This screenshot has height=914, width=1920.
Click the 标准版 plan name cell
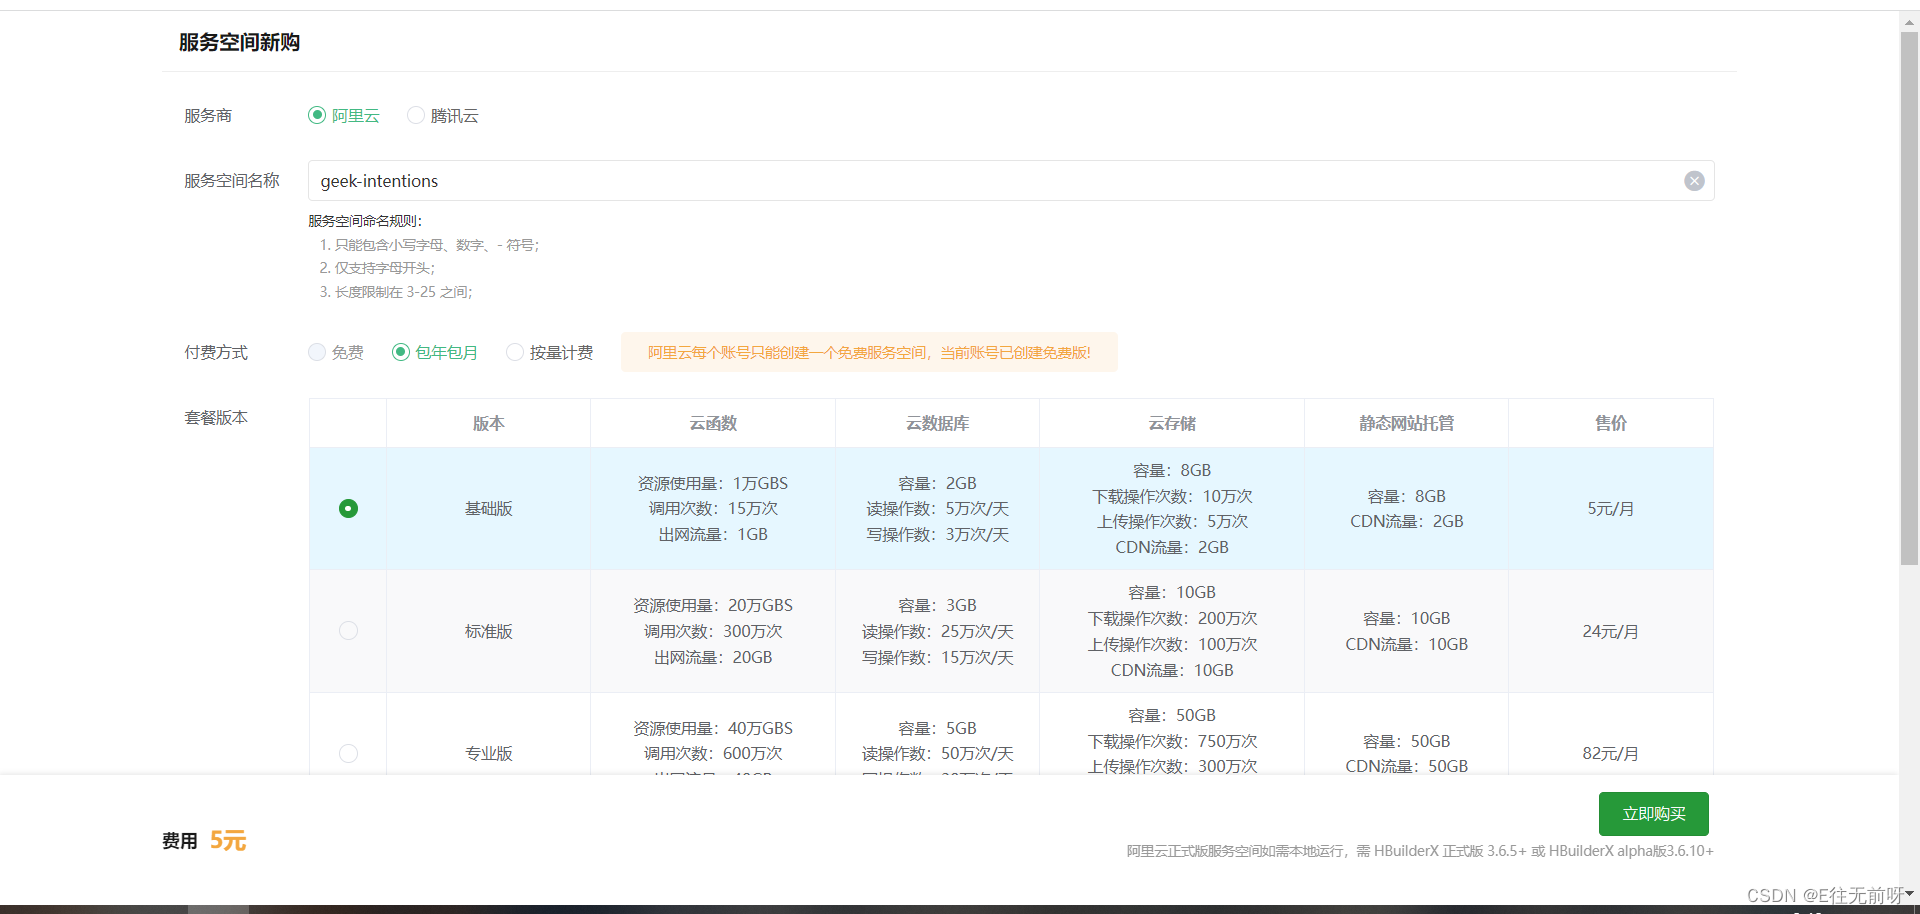(489, 631)
